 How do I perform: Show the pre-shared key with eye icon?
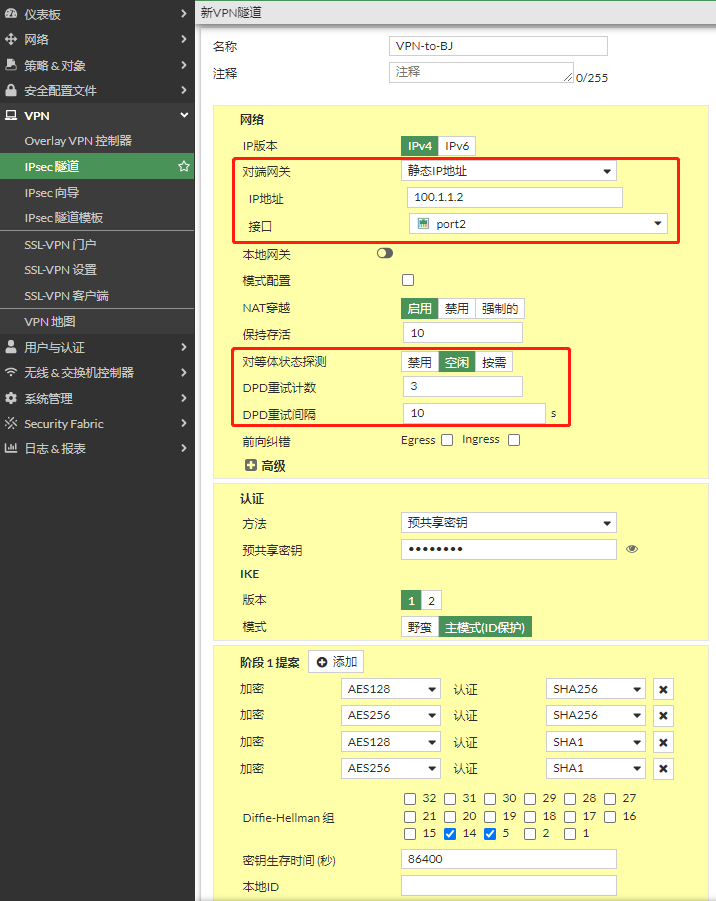(x=632, y=549)
